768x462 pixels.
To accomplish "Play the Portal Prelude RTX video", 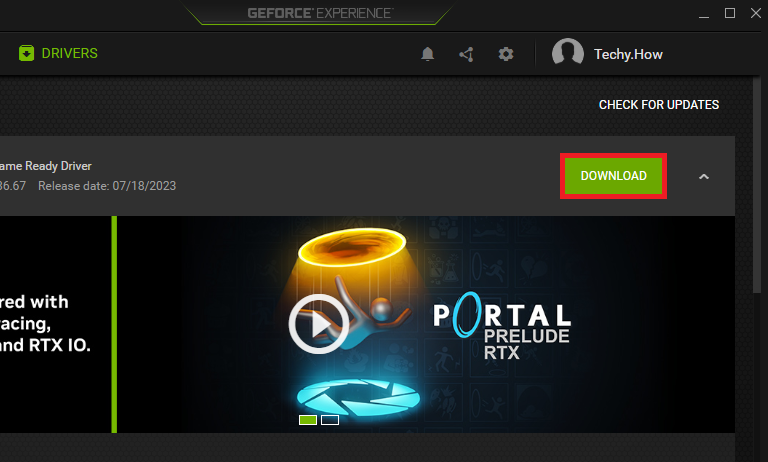I will (x=319, y=324).
